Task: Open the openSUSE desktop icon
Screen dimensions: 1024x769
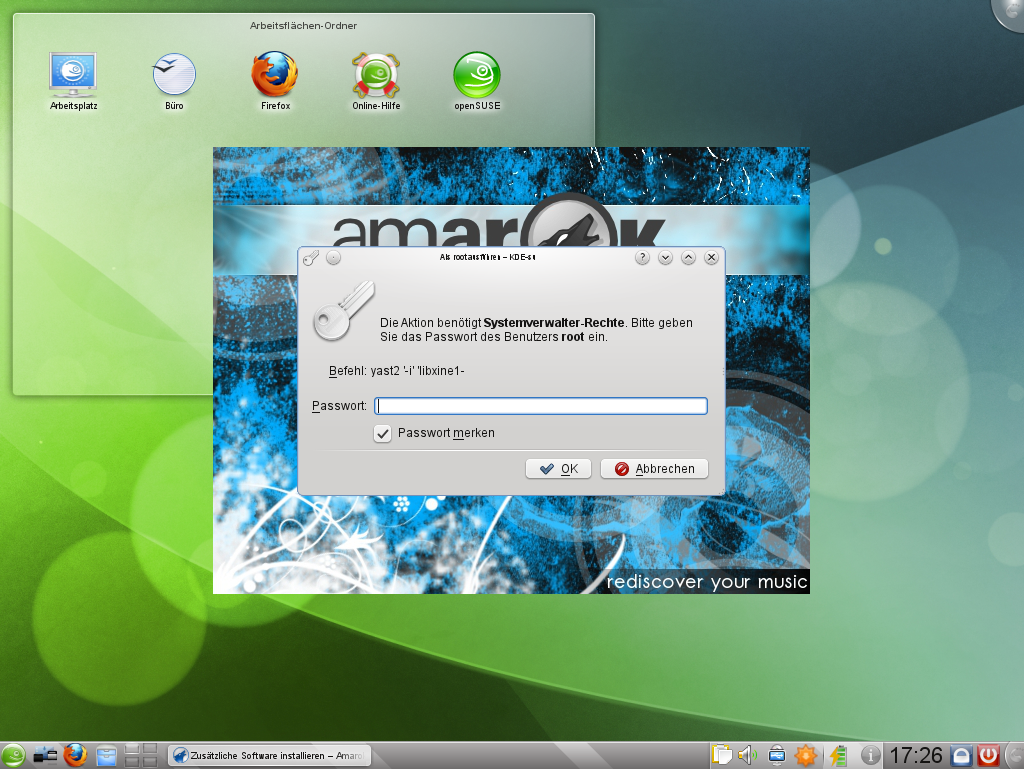Action: coord(477,76)
